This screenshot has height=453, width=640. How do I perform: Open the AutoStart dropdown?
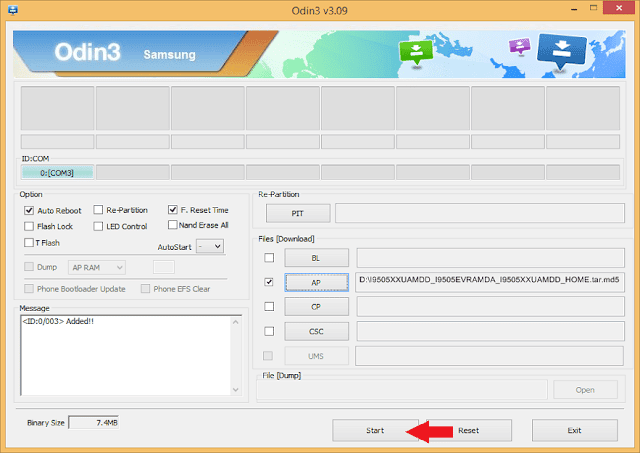pyautogui.click(x=210, y=246)
